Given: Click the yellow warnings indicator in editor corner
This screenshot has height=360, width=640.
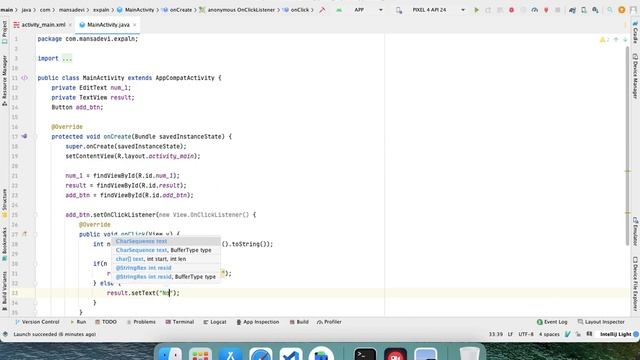Looking at the screenshot, I should click(604, 40).
